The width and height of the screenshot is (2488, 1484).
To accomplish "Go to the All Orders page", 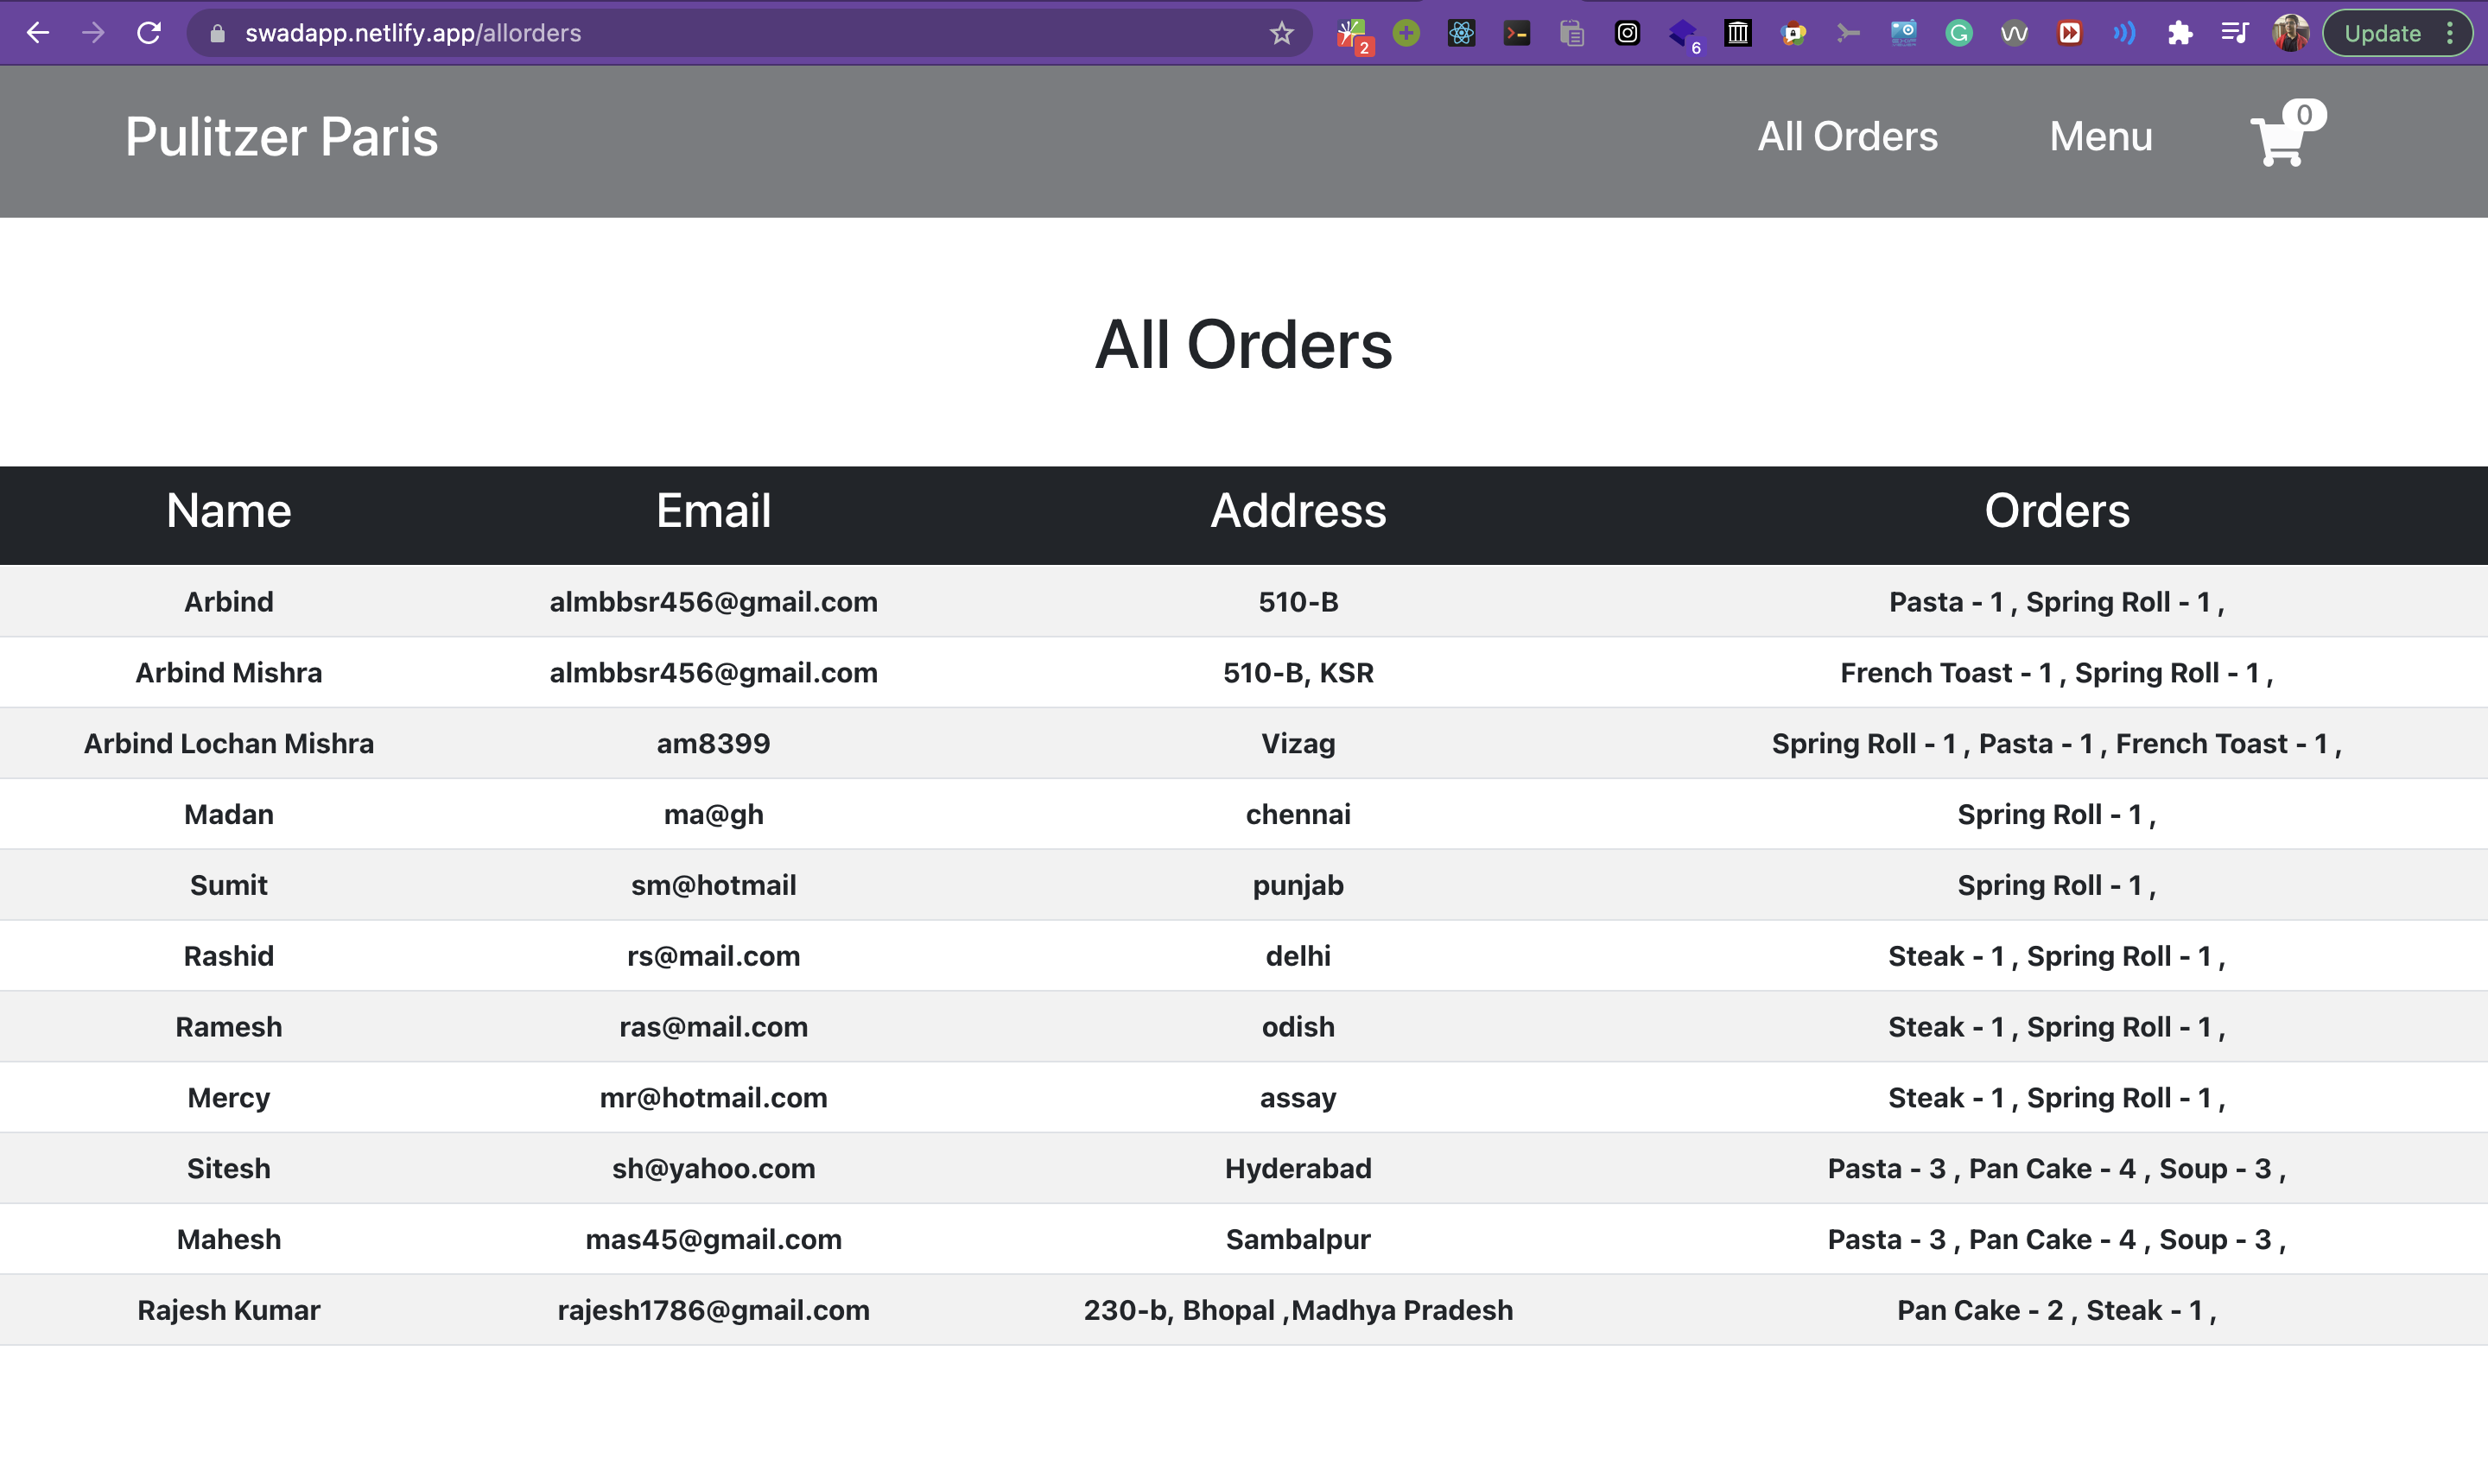I will (x=1847, y=137).
